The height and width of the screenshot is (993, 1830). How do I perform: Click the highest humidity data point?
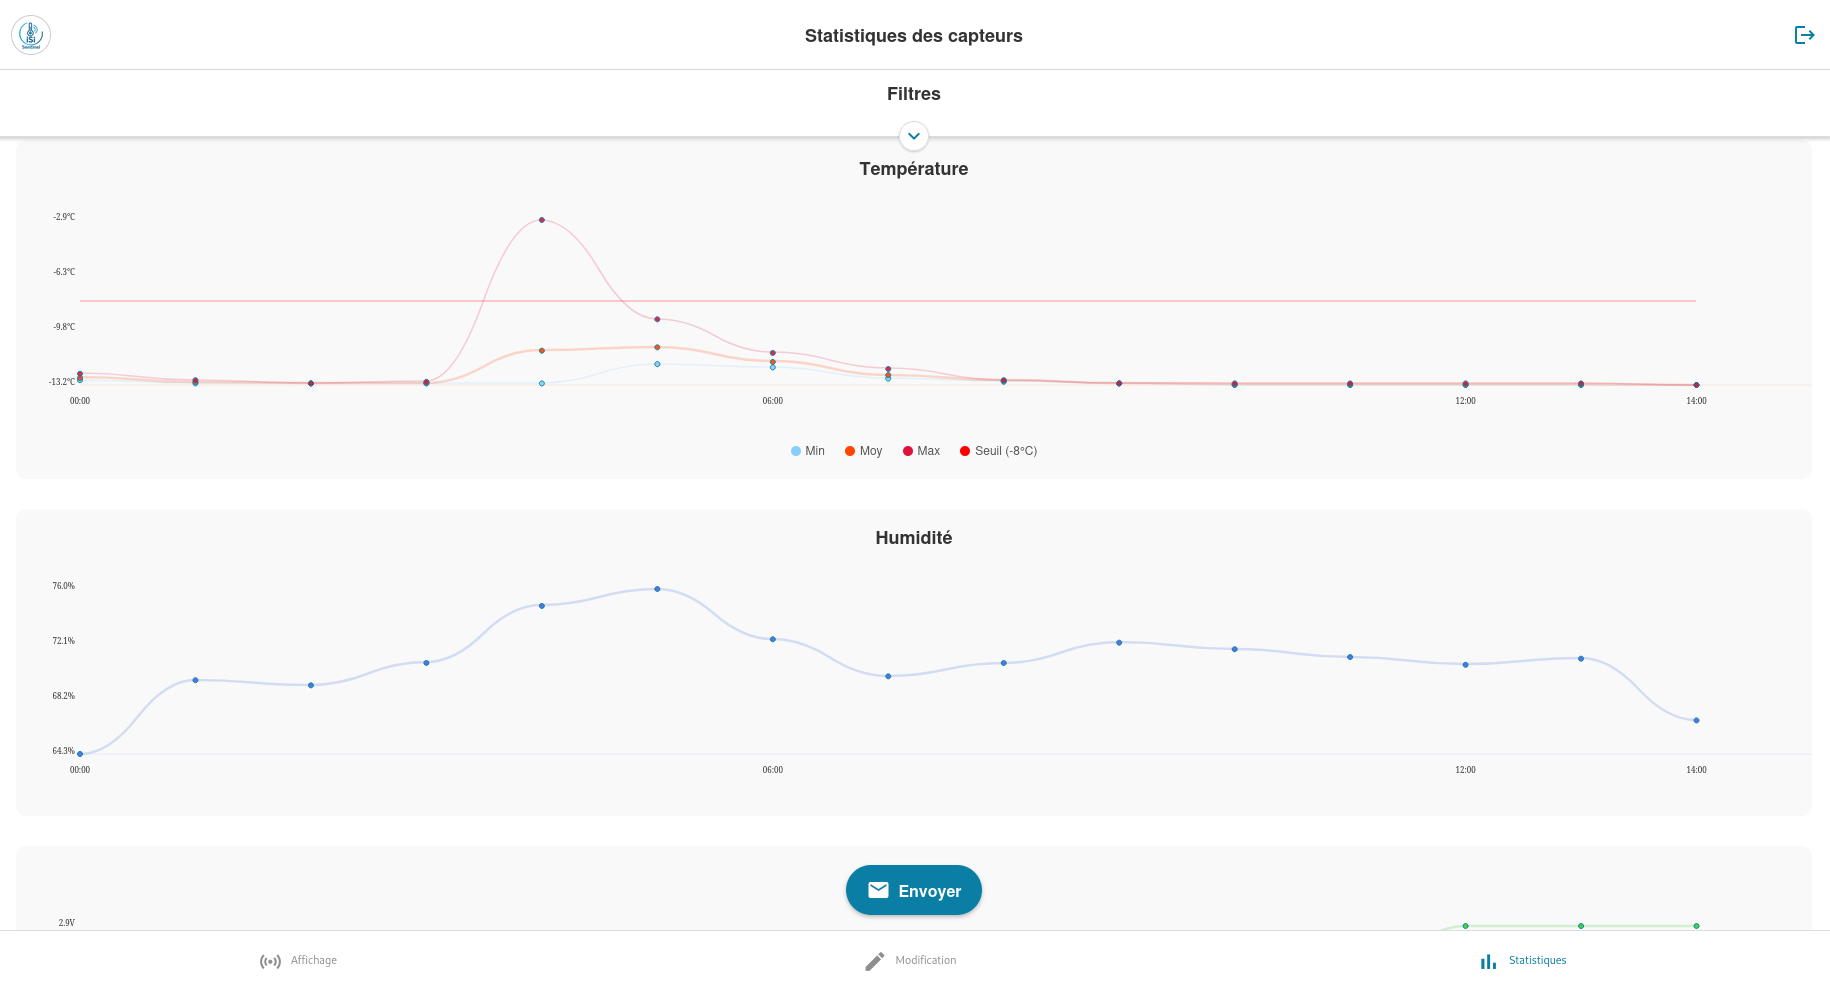657,589
